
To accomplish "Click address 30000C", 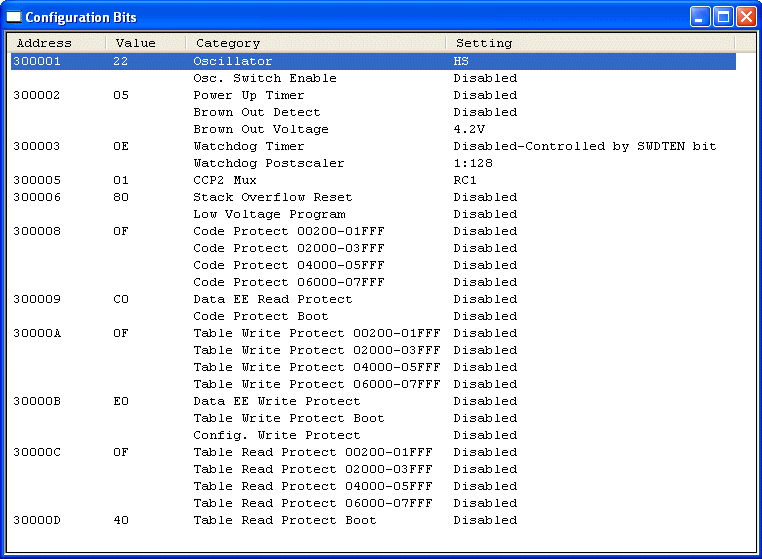I will click(37, 453).
